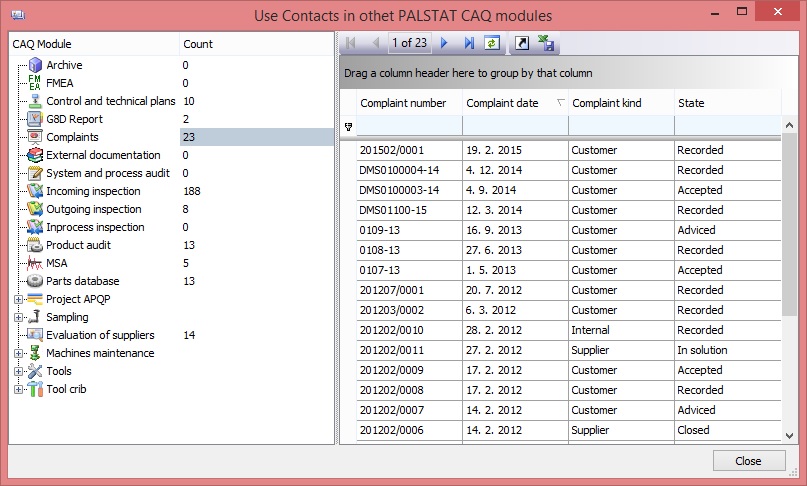Viewport: 807px width, 486px height.
Task: Click the Complaint number filter field
Action: tap(409, 126)
